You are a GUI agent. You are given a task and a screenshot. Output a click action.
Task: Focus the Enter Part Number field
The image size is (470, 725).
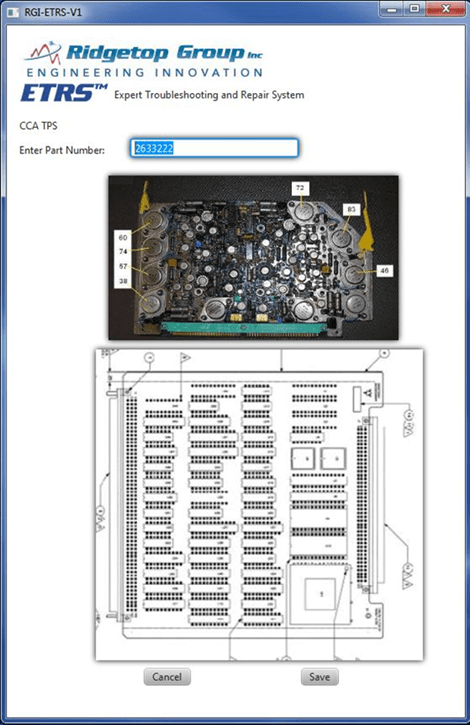[x=214, y=148]
